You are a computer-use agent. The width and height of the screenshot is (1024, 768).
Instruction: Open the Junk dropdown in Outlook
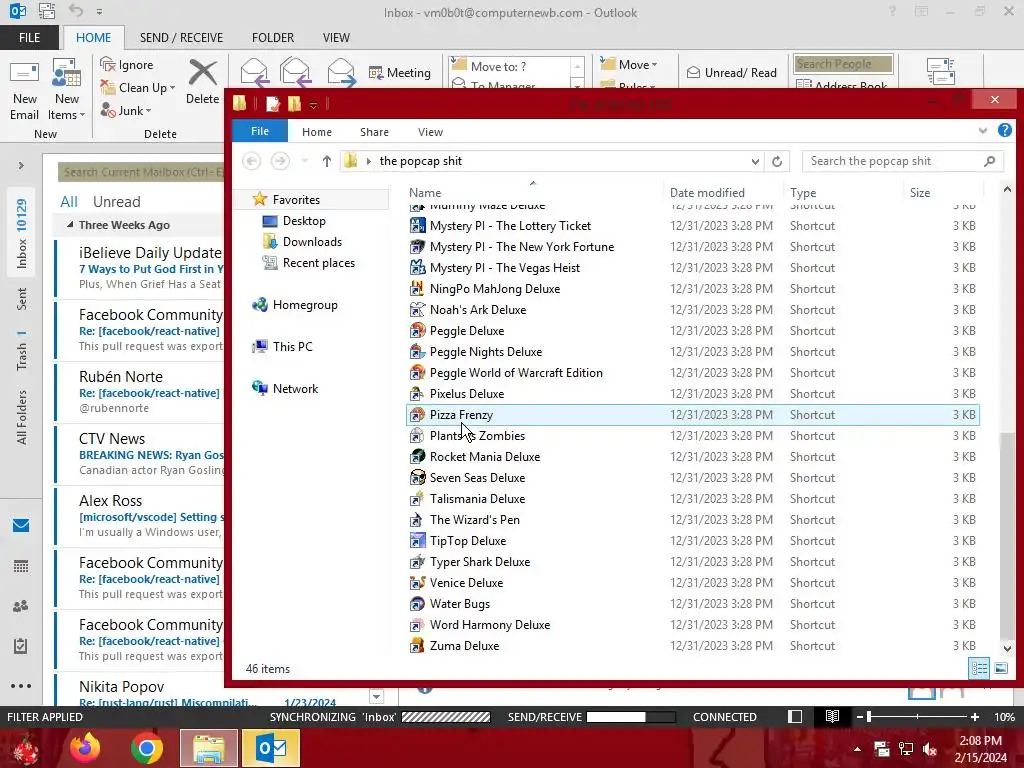(126, 110)
